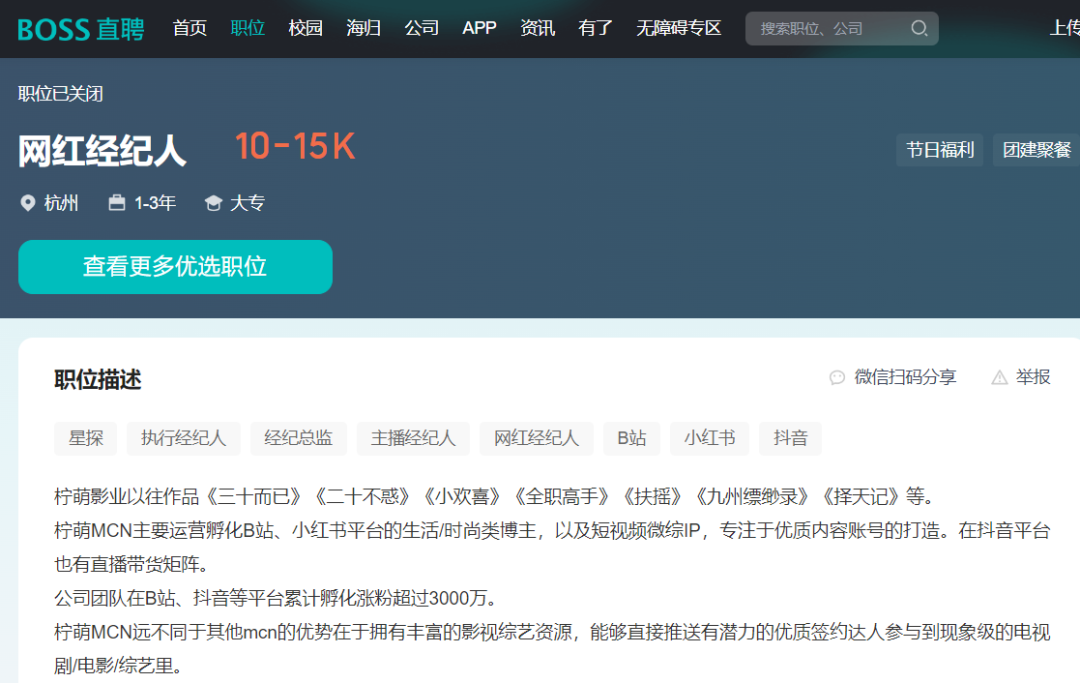This screenshot has height=683, width=1080.
Task: Click the BOSS直聘 logo
Action: (81, 29)
